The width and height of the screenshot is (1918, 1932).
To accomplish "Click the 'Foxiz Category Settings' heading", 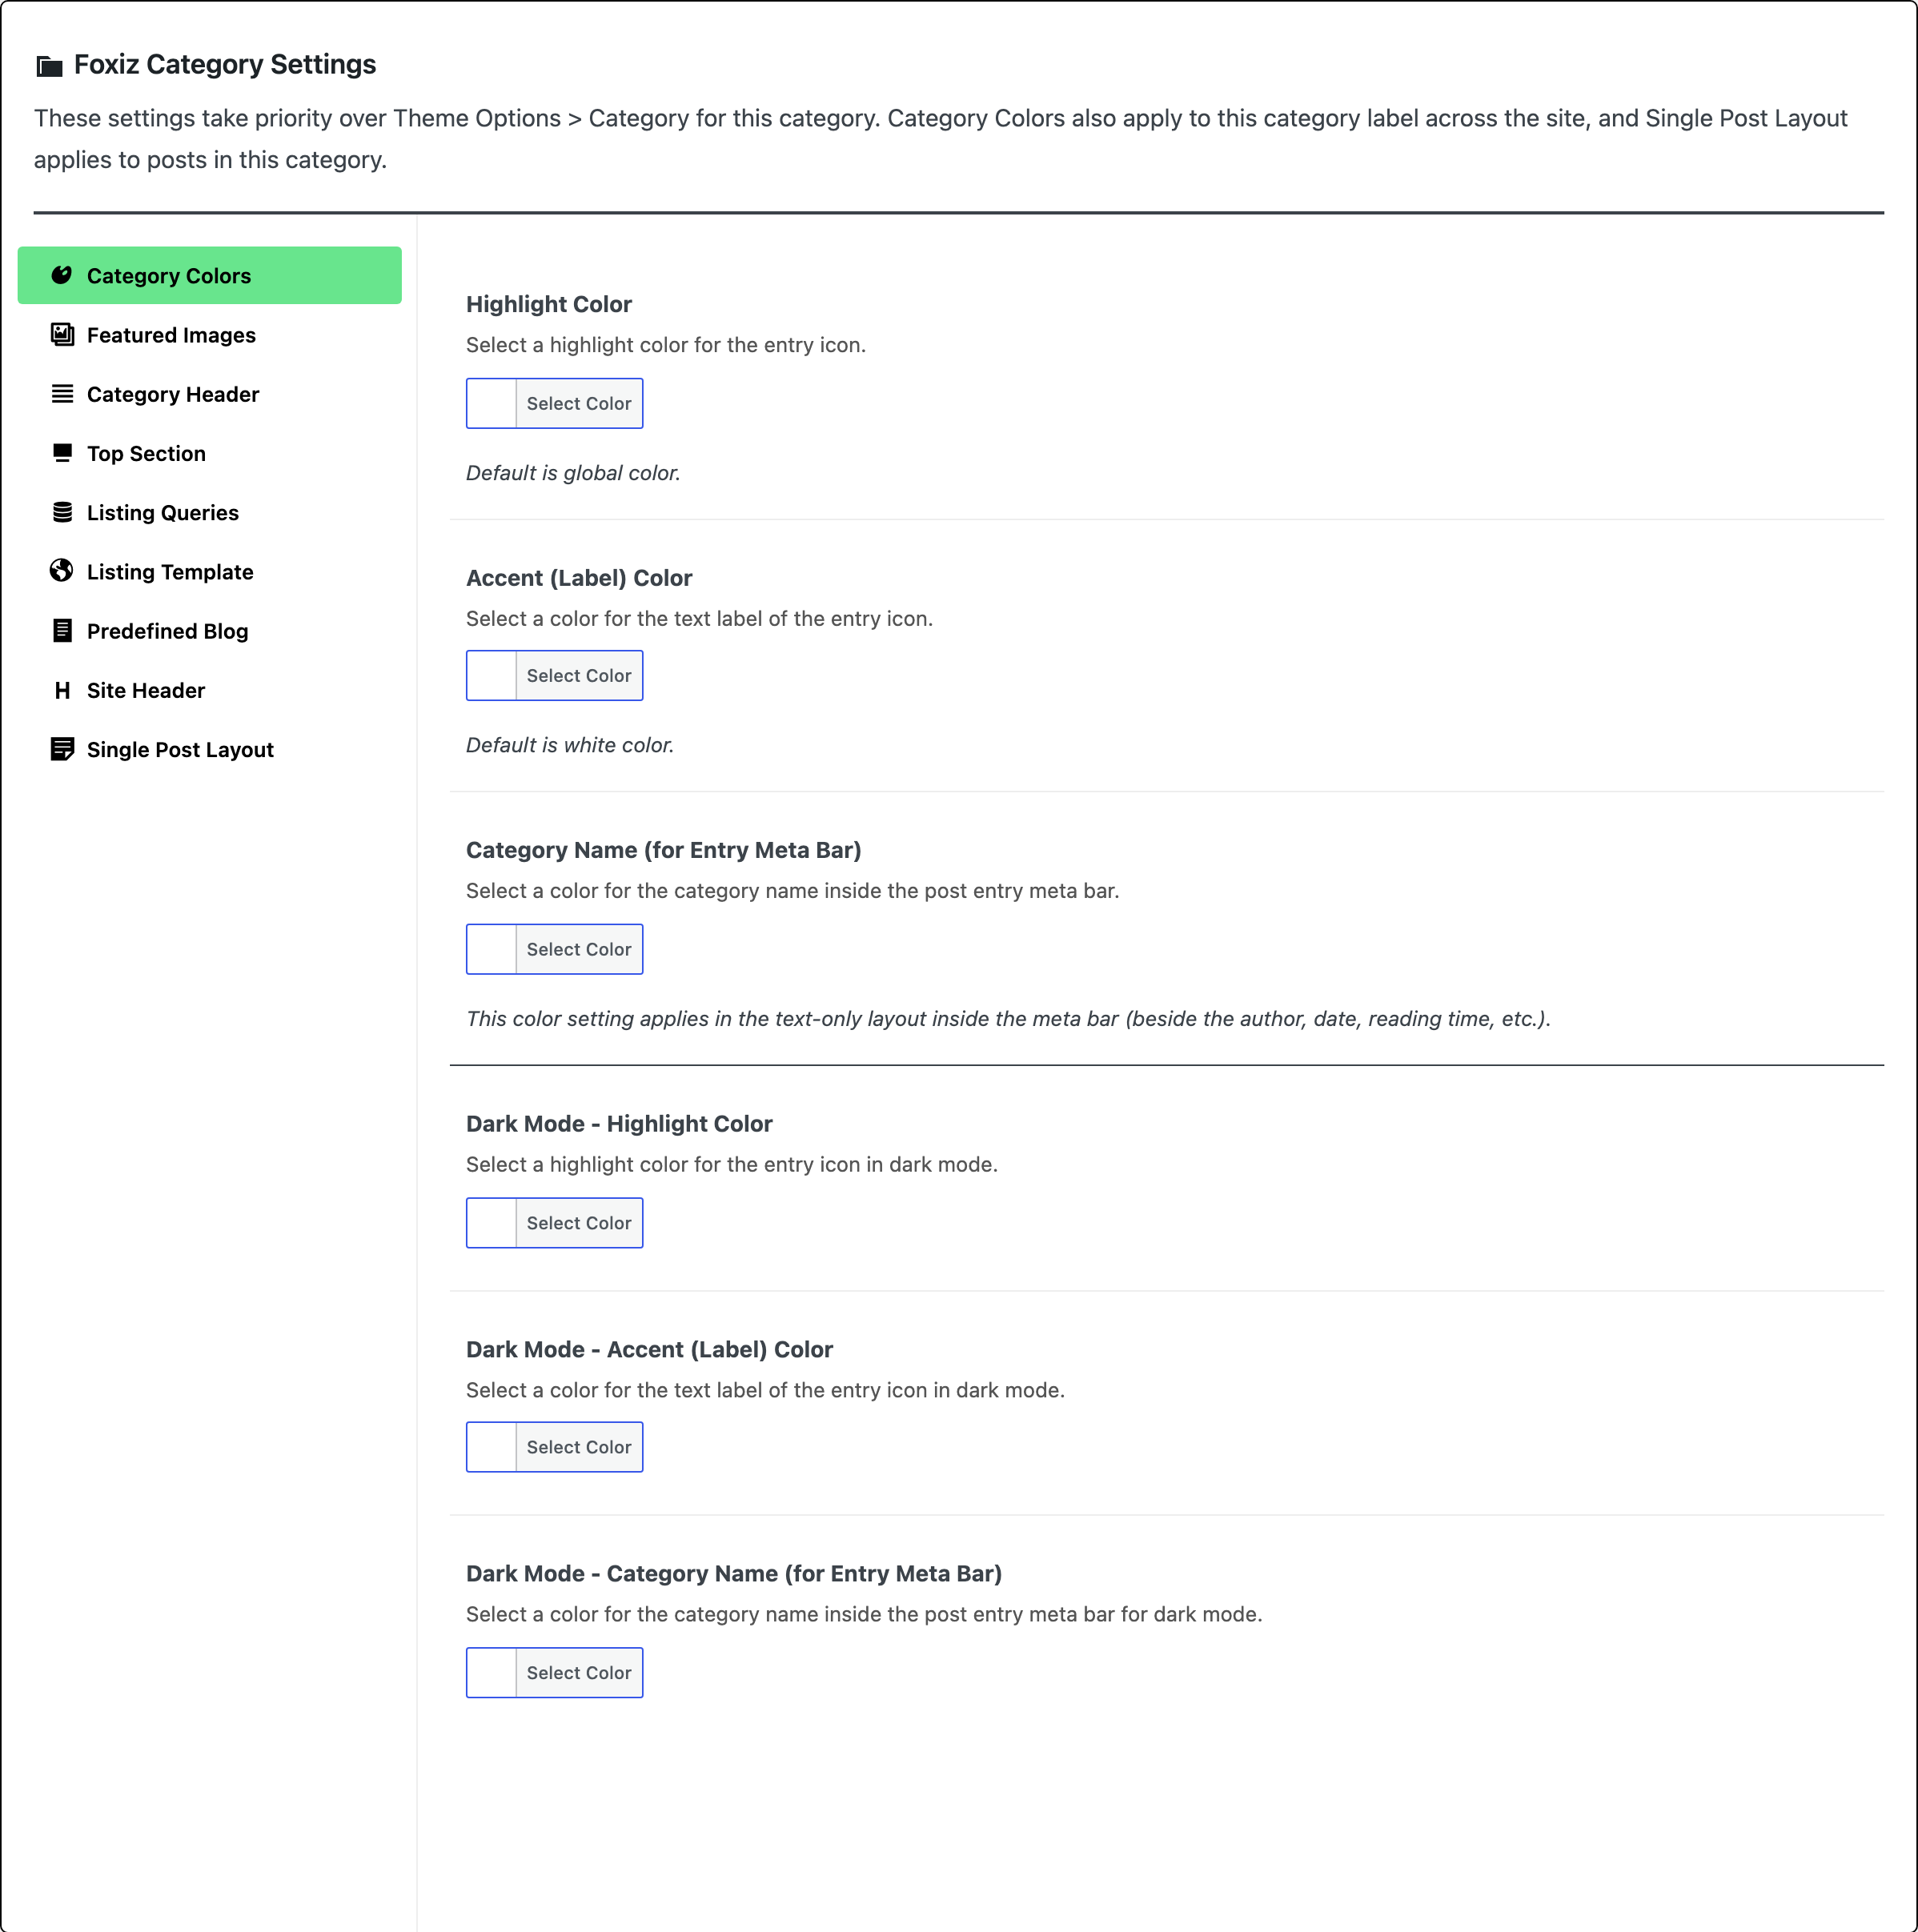I will click(225, 65).
